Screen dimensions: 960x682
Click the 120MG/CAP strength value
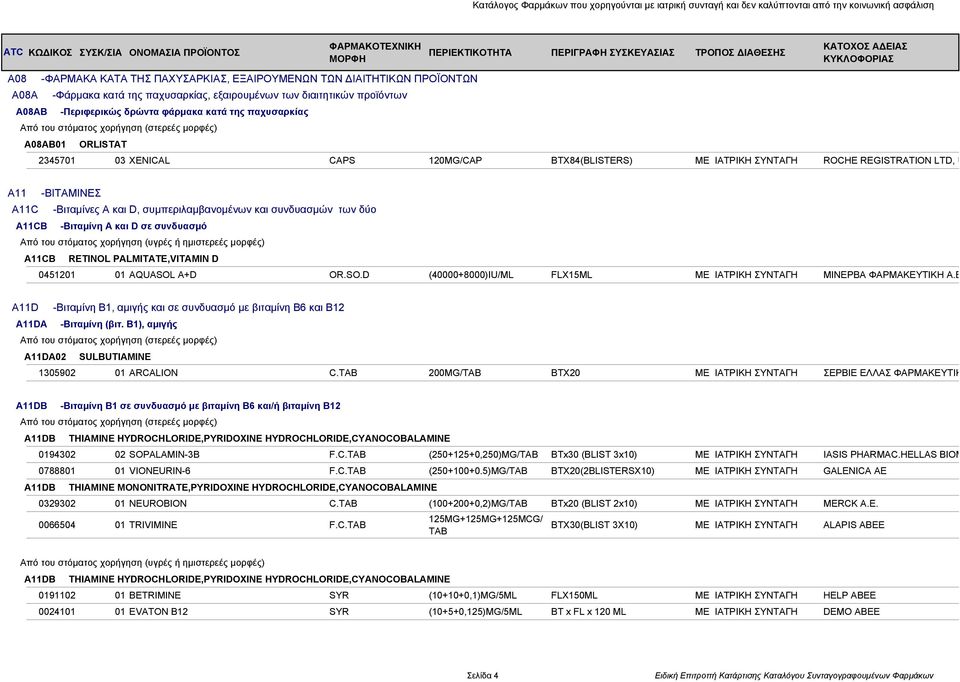pyautogui.click(x=455, y=160)
